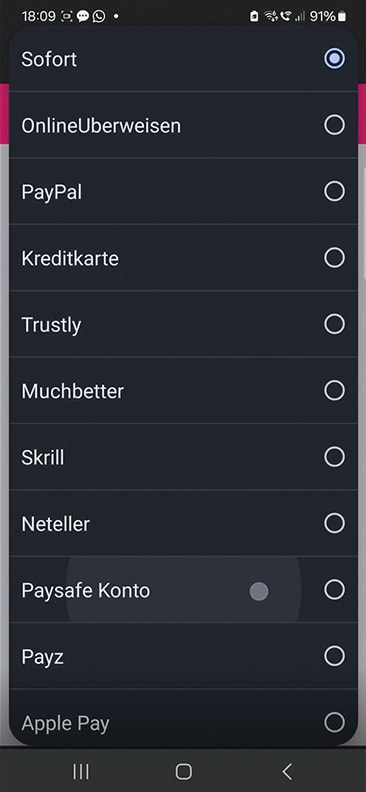Choose OnlineUberweisen radio option
Image resolution: width=366 pixels, height=792 pixels.
(x=334, y=125)
